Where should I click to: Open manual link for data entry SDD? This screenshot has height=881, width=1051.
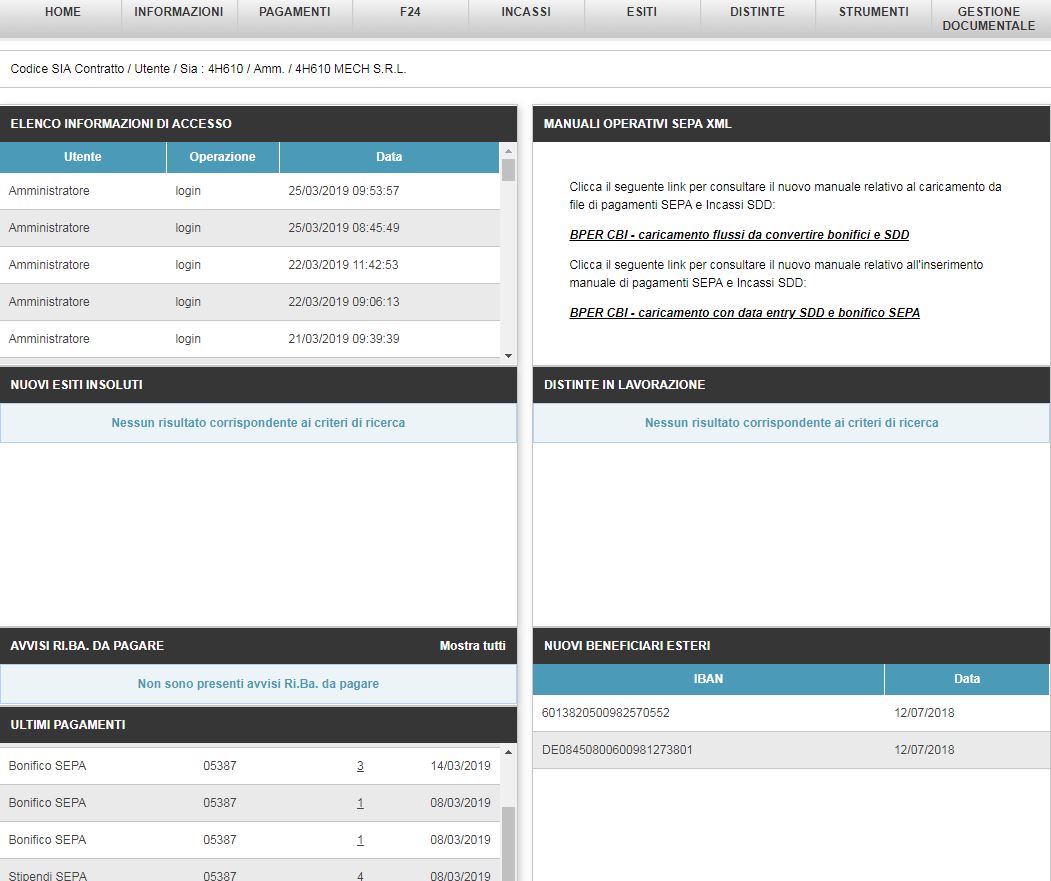(744, 313)
